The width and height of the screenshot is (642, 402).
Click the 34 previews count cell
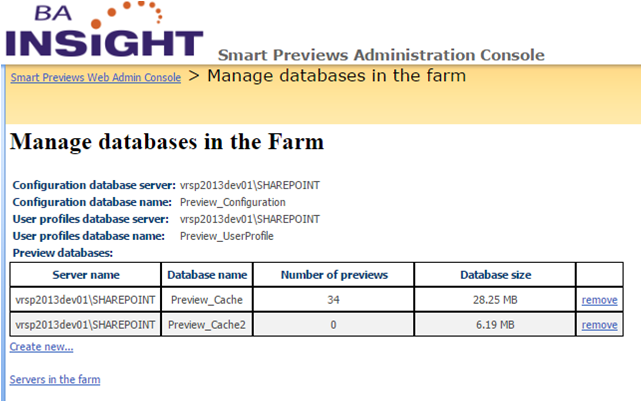tap(333, 299)
